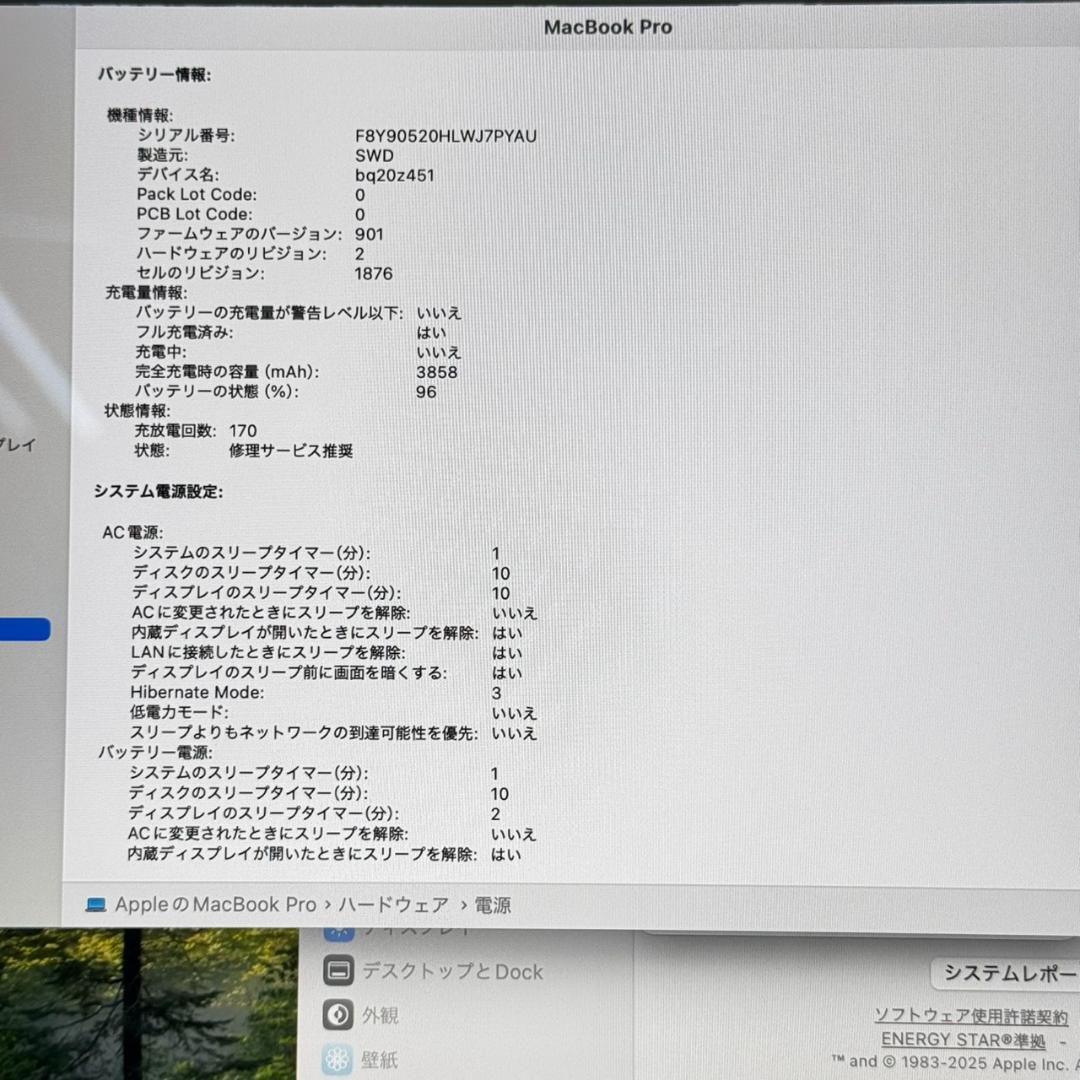Select the 修理サービス推奨 status text
1080x1080 pixels.
click(292, 450)
